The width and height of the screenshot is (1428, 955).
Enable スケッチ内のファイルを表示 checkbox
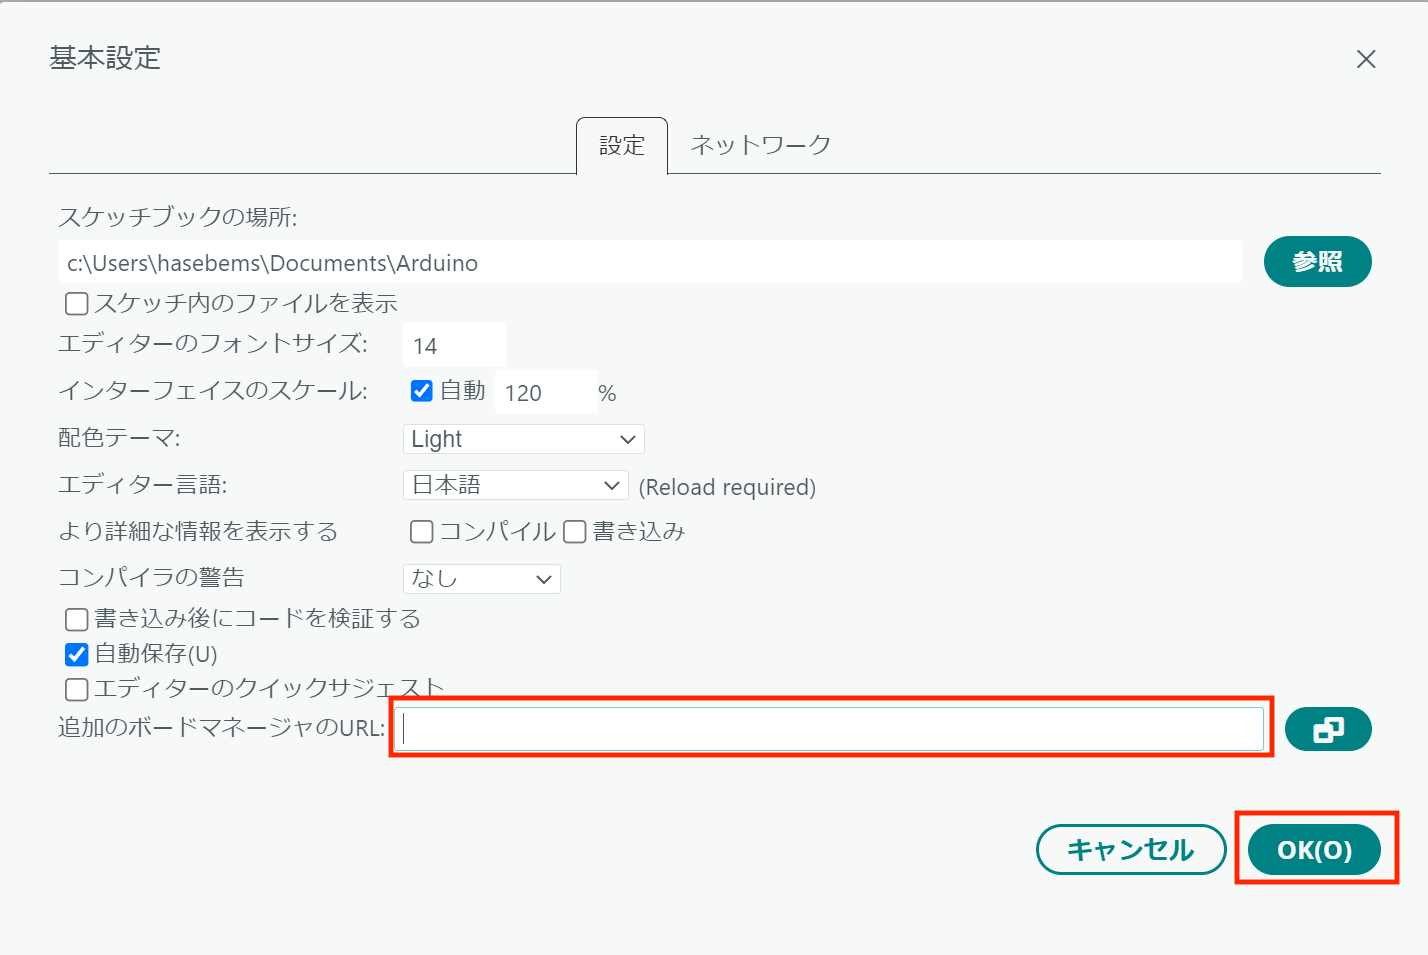coord(77,303)
